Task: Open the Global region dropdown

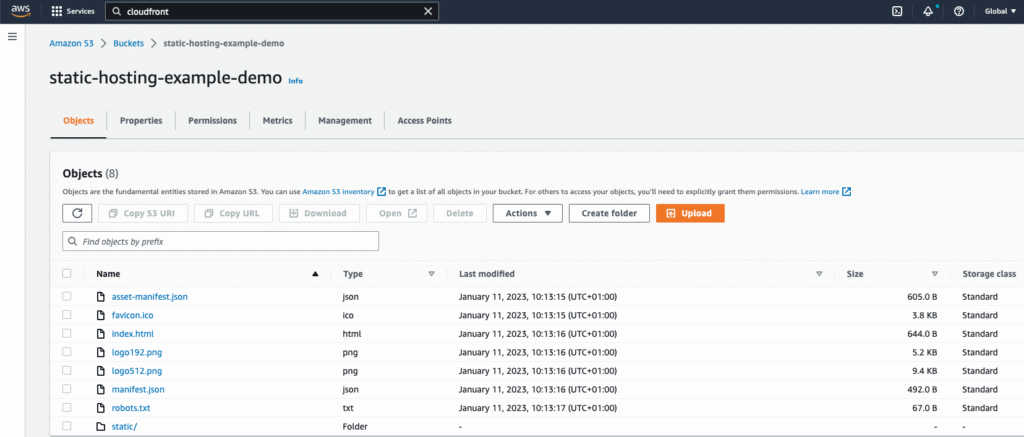Action: pos(1000,11)
